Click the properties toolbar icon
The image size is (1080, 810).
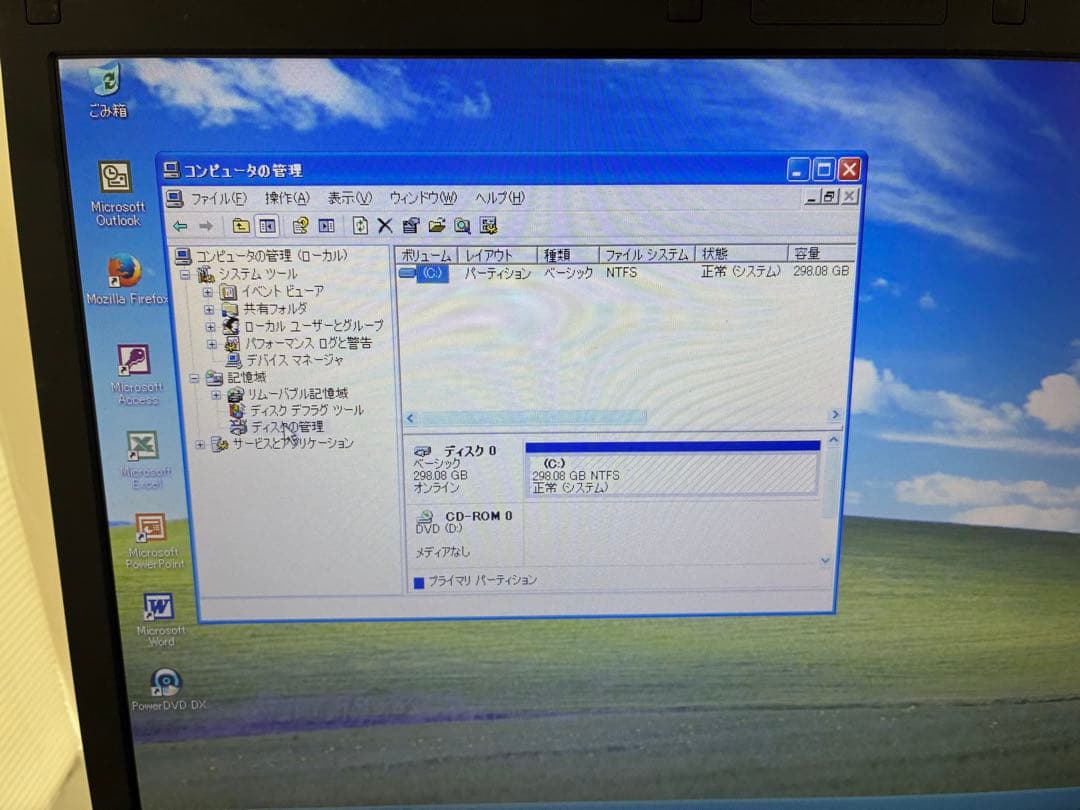(x=412, y=226)
